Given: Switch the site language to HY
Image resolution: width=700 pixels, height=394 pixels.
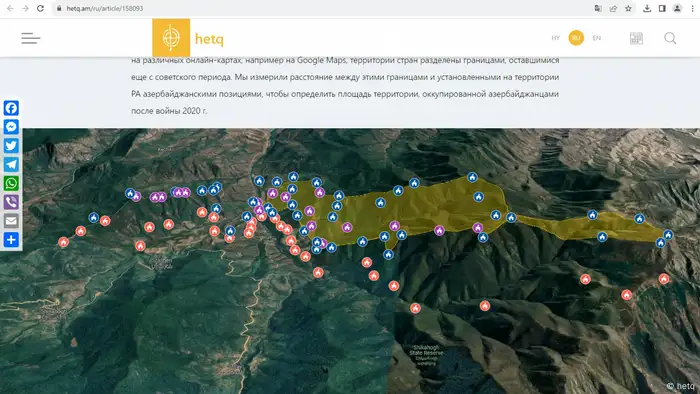Looking at the screenshot, I should pos(555,38).
